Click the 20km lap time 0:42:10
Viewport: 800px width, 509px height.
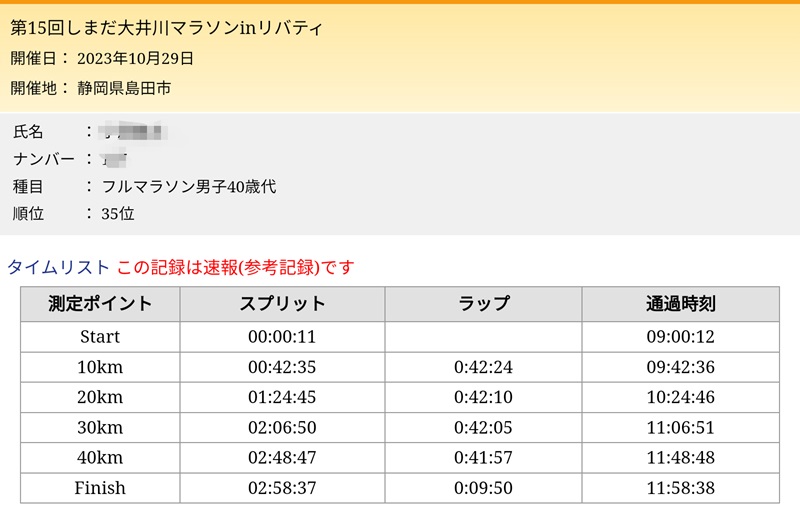click(x=483, y=397)
